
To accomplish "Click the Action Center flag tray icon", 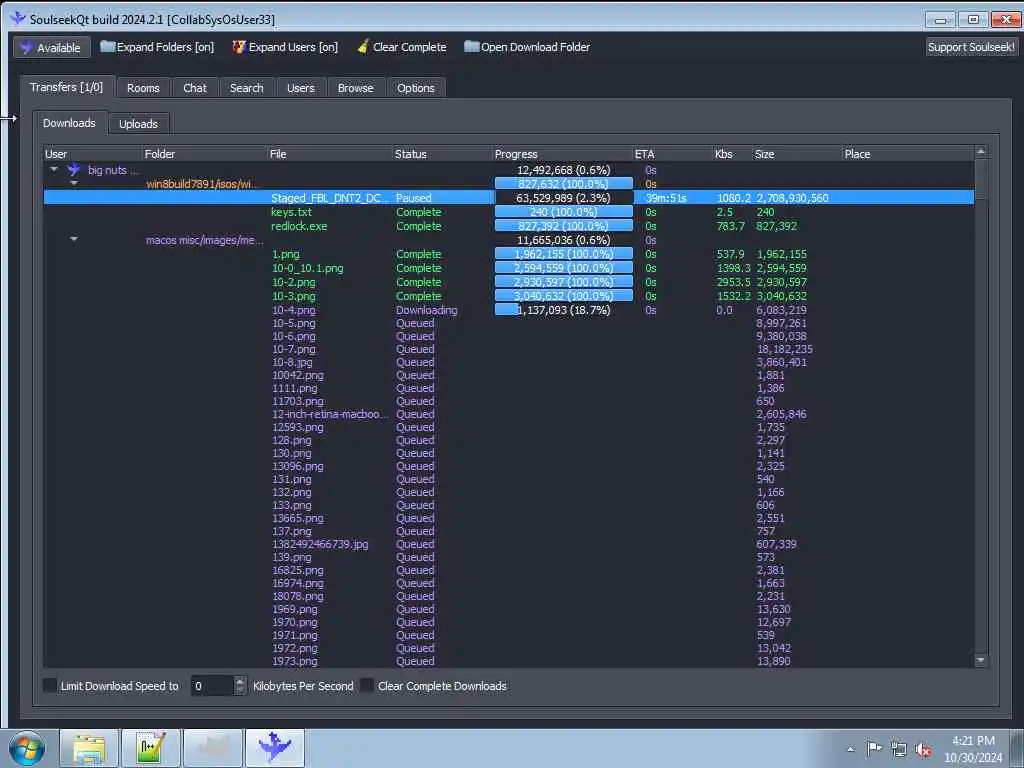I will (873, 749).
